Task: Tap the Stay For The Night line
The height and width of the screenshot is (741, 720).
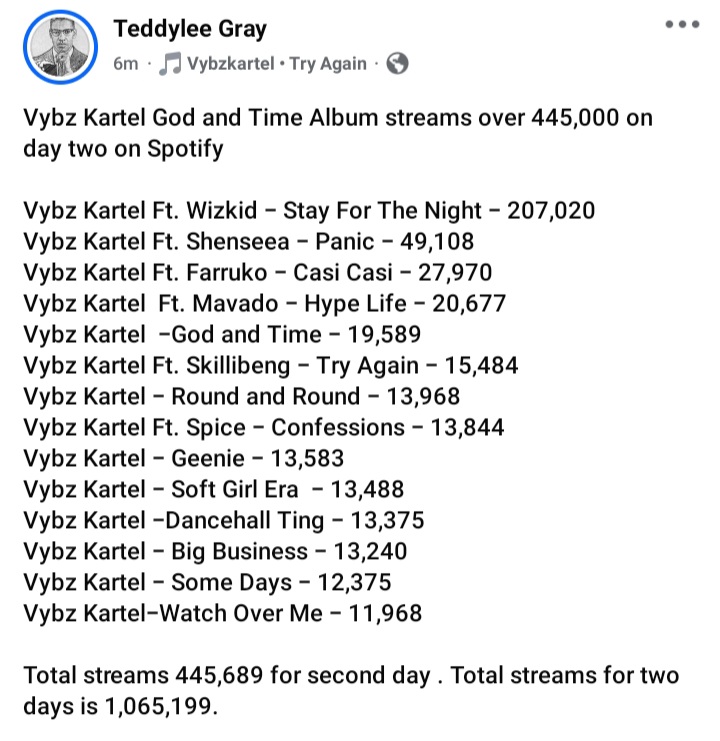Action: 309,211
